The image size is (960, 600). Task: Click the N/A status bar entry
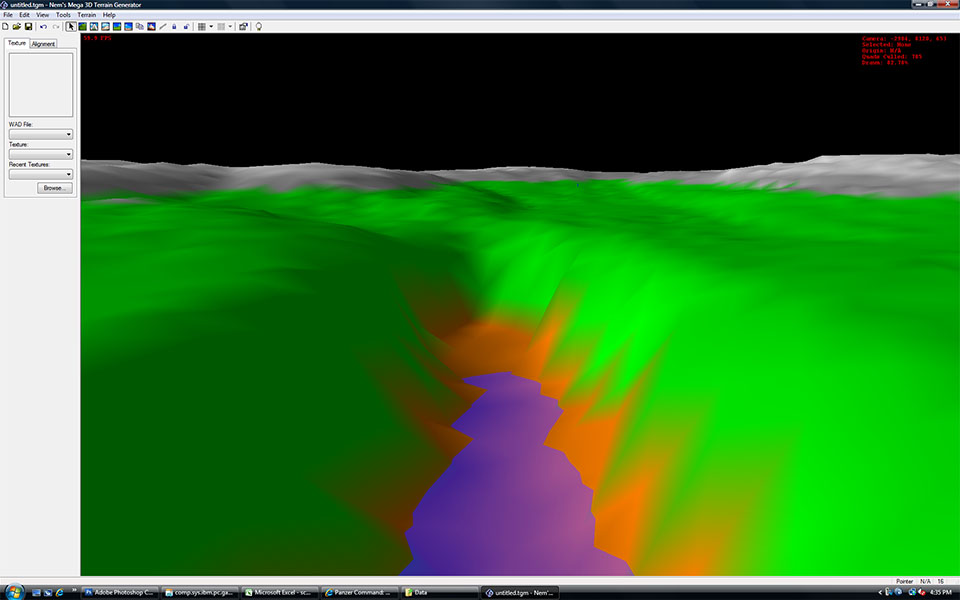tap(925, 581)
